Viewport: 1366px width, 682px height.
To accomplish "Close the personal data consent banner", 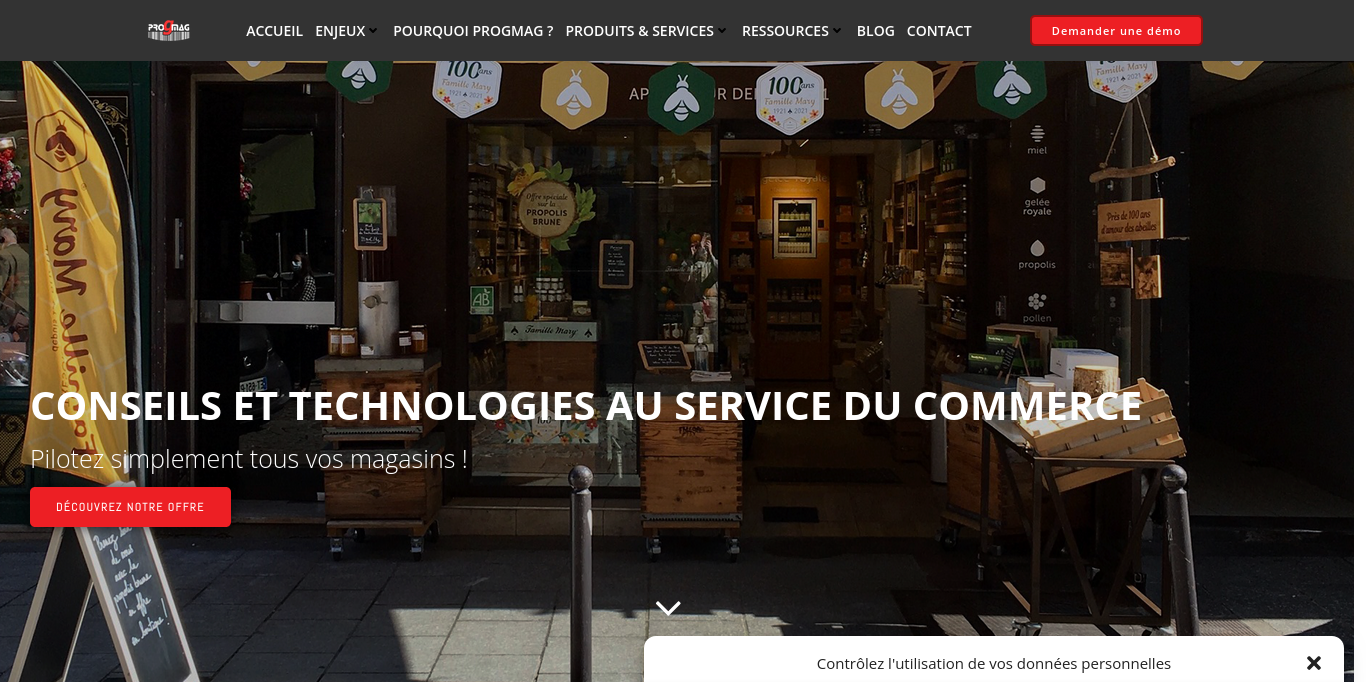I will [1314, 663].
